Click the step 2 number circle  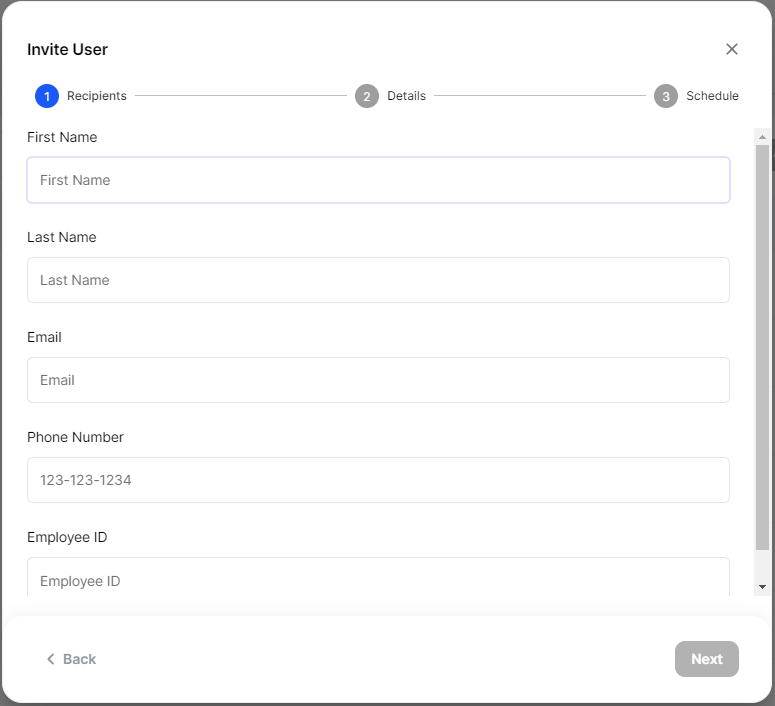point(366,96)
